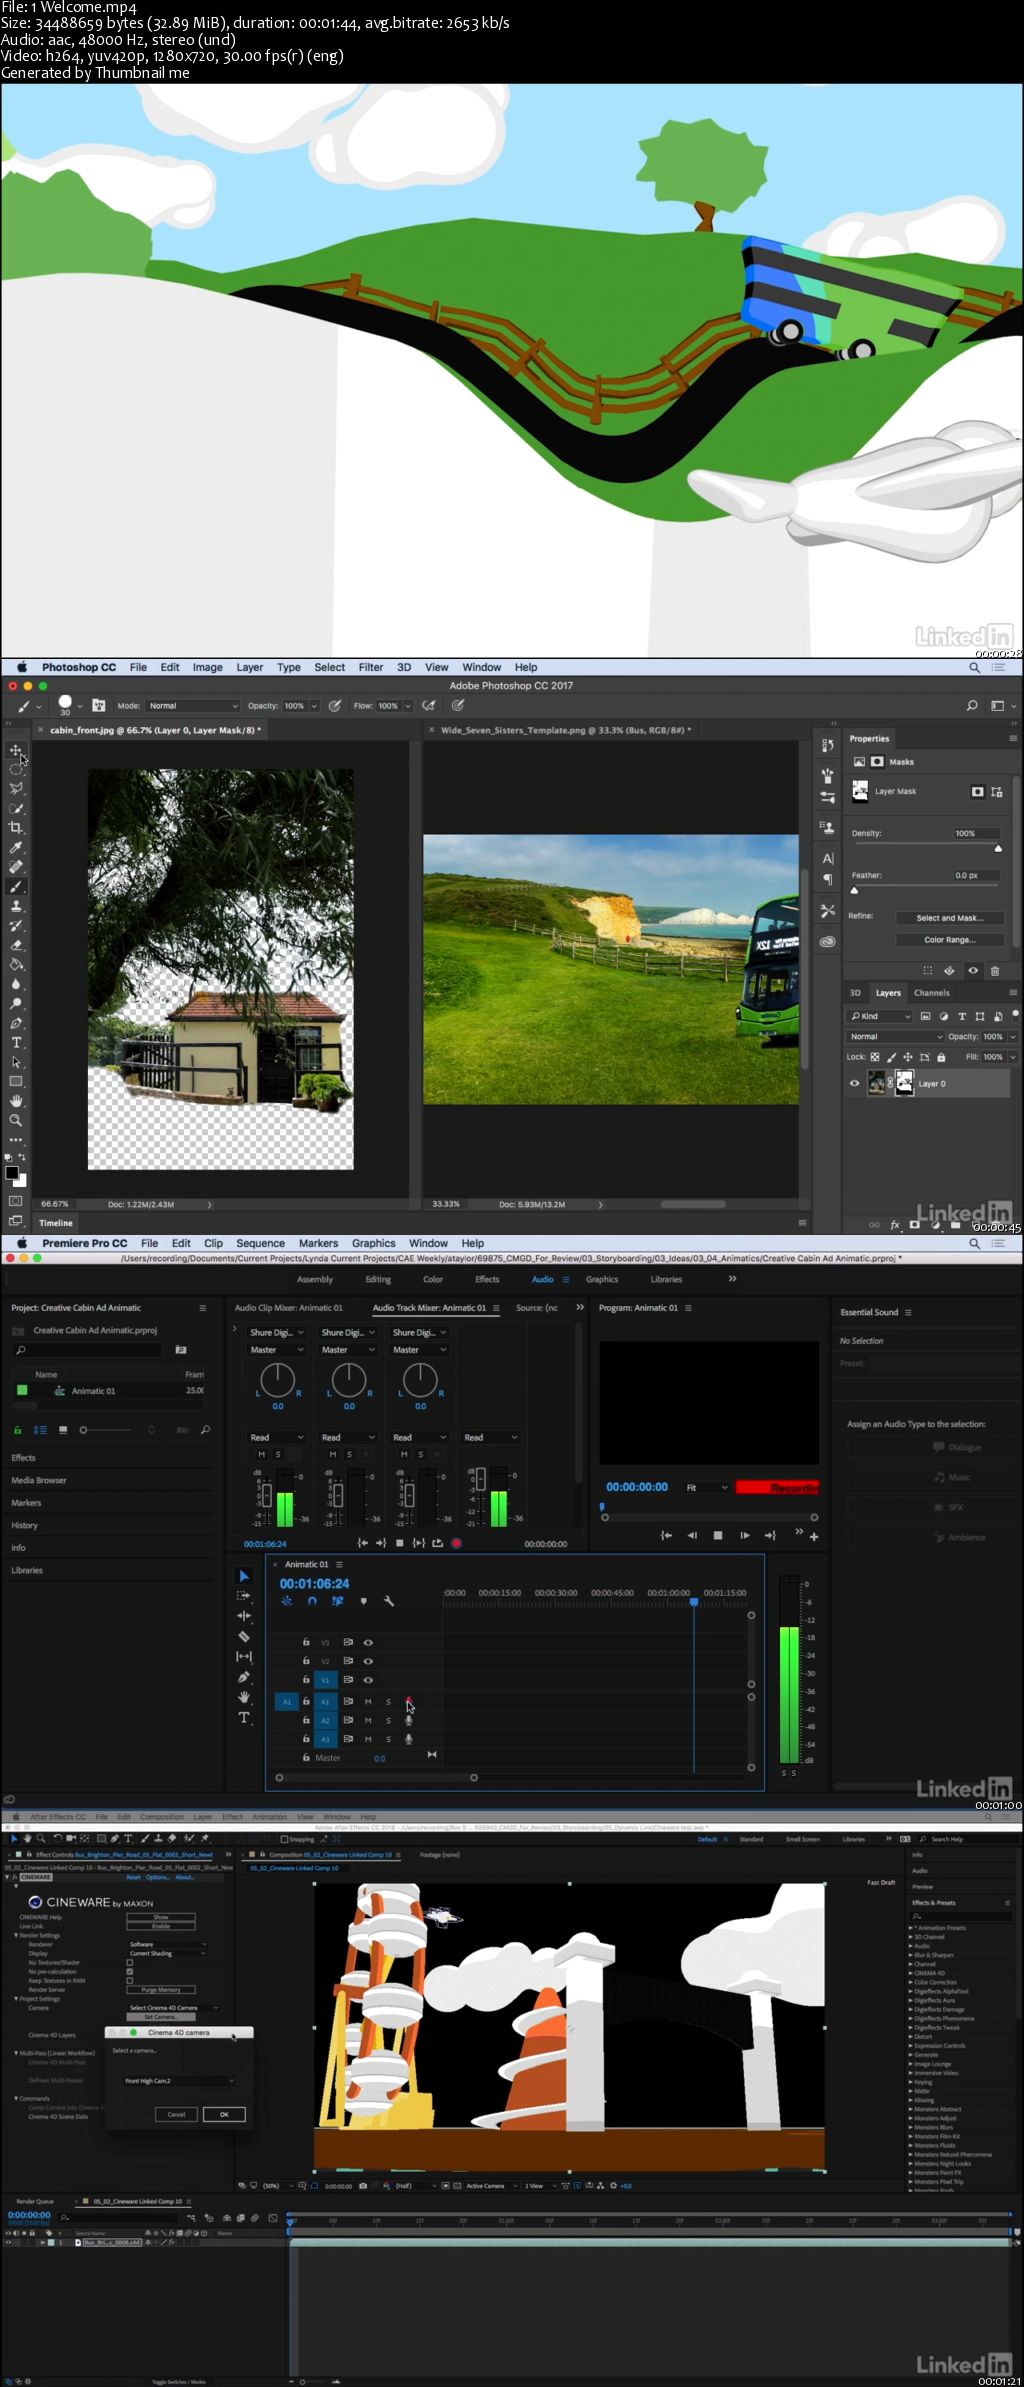Open Audio Clip Mixer tab in Premiere
Screen dimensions: 1024x2387
click(x=288, y=1308)
